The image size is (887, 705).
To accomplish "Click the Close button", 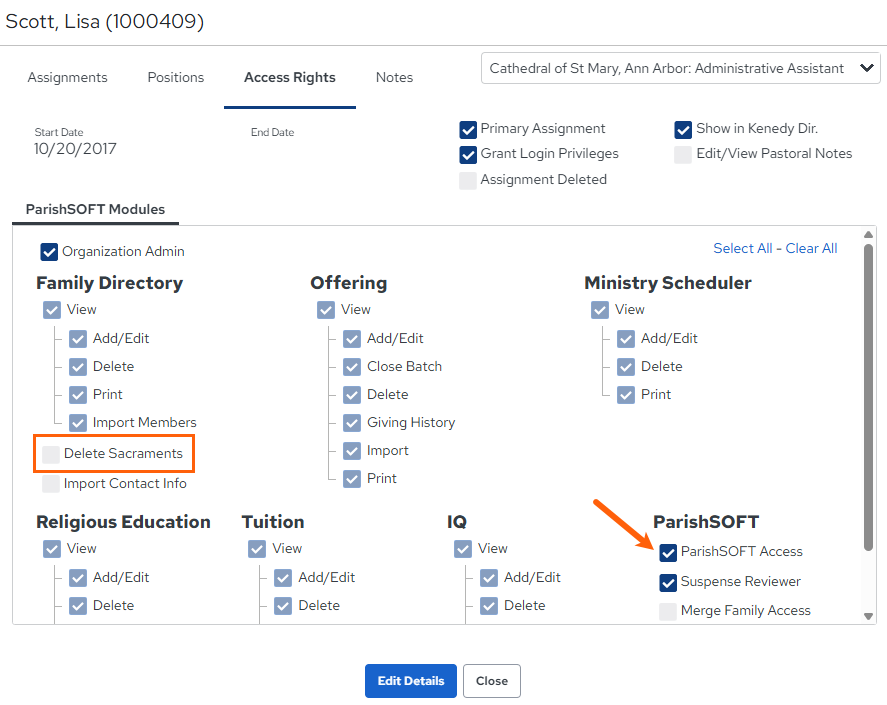I will click(x=492, y=681).
